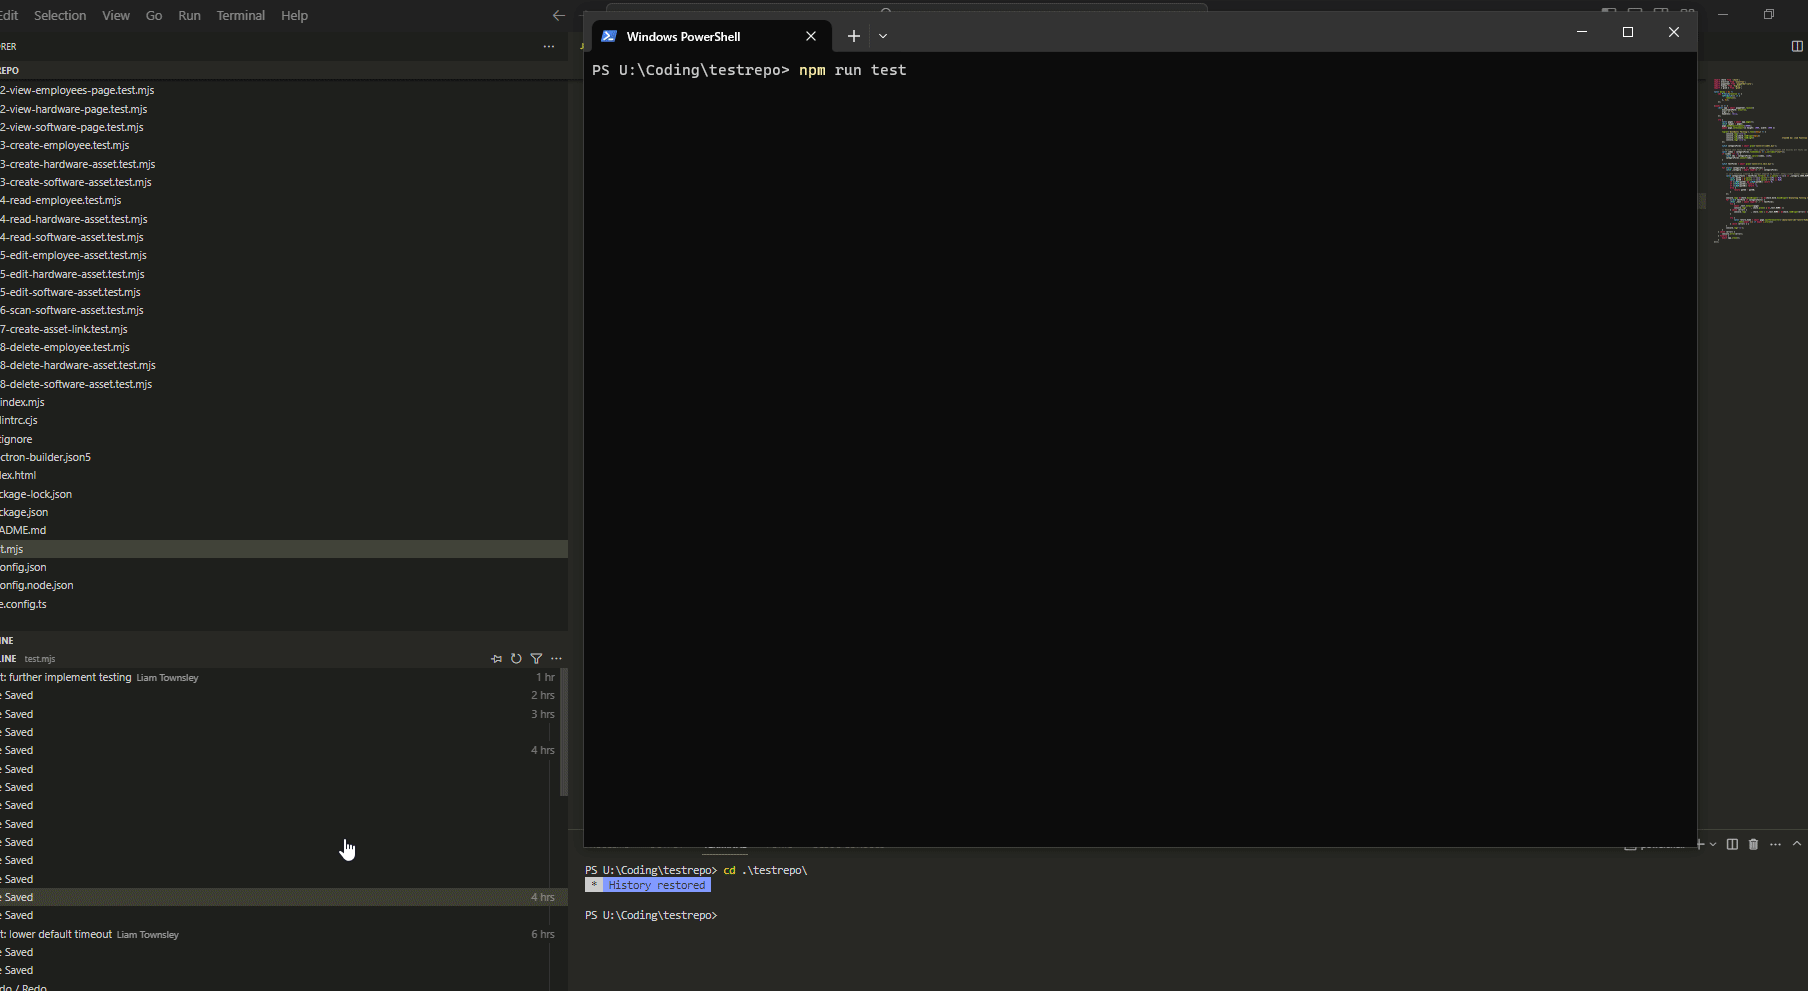Maximize the VS Code terminal panel
Viewport: 1808px width, 991px height.
(x=1797, y=844)
